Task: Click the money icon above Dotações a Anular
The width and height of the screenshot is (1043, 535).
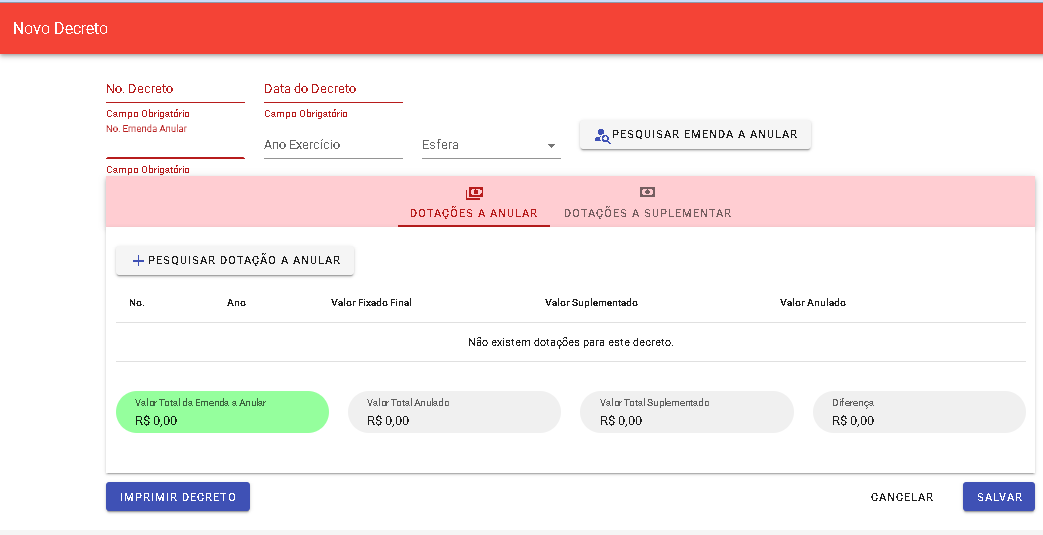Action: click(474, 193)
